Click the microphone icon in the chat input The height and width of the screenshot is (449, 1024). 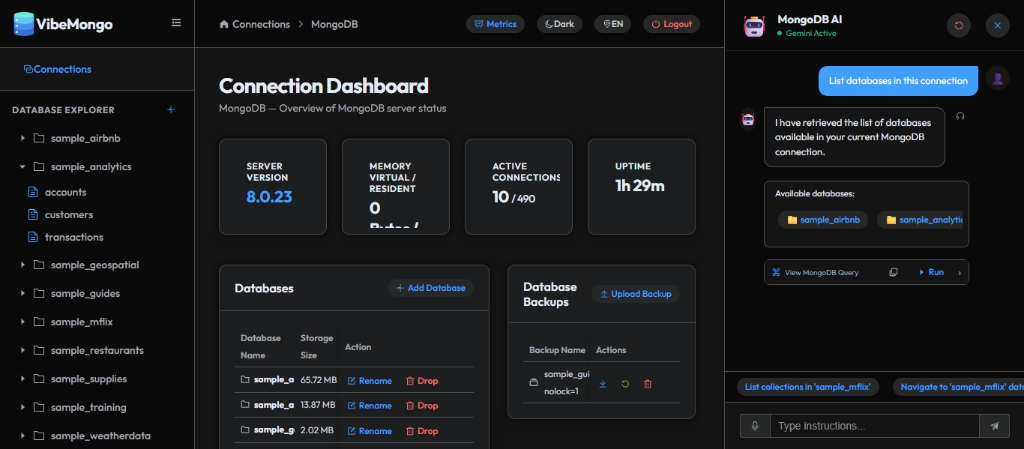tap(755, 426)
